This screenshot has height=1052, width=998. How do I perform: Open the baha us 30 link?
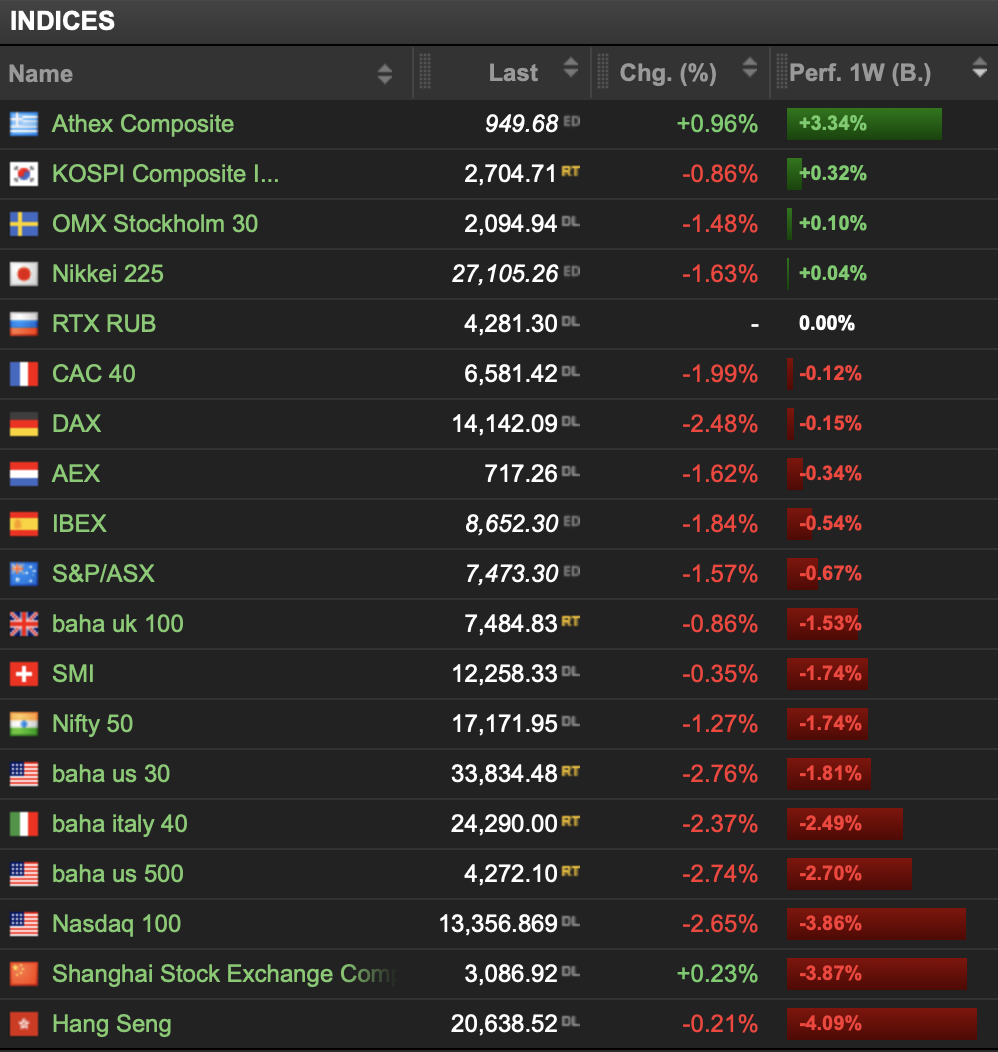(111, 774)
